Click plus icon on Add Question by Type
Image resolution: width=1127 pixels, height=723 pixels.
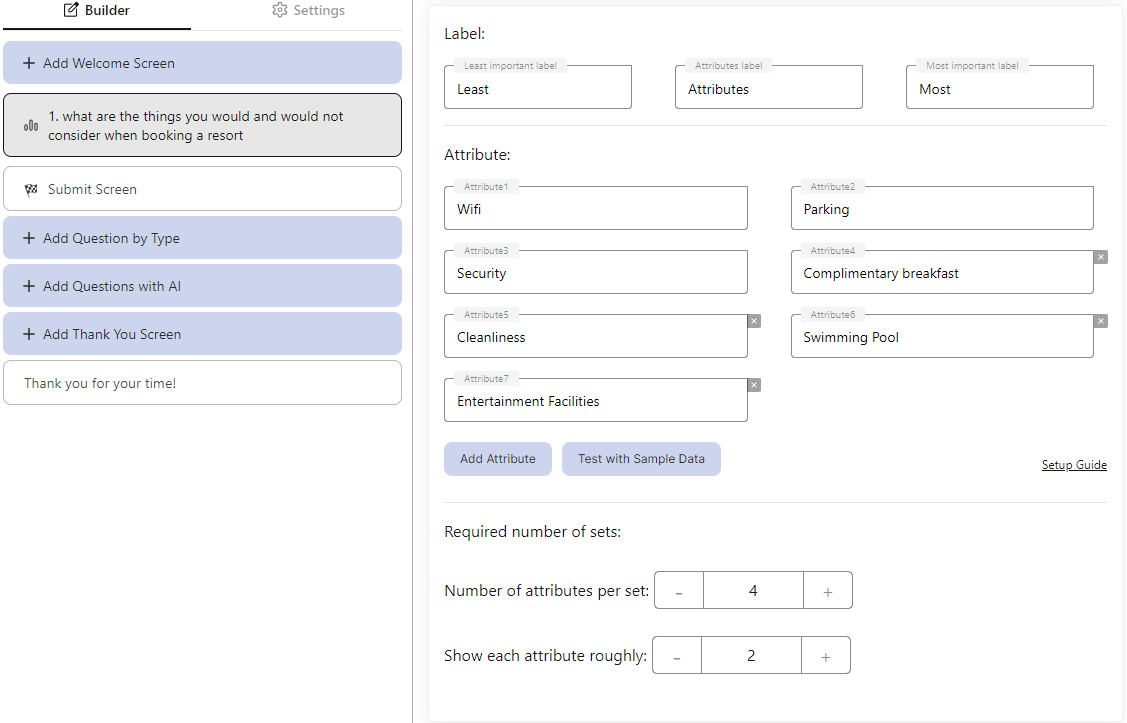[x=29, y=238]
